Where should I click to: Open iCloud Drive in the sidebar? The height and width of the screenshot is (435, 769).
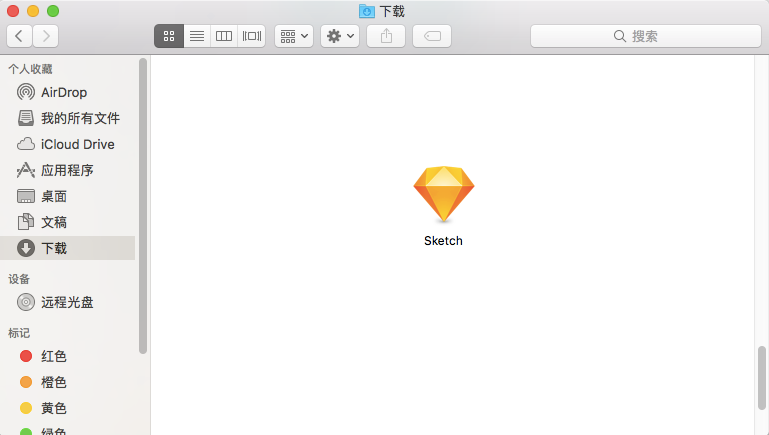69,144
